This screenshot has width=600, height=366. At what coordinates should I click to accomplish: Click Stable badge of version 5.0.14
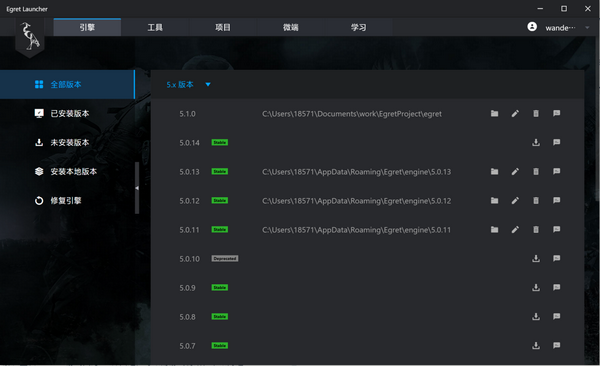[x=220, y=142]
